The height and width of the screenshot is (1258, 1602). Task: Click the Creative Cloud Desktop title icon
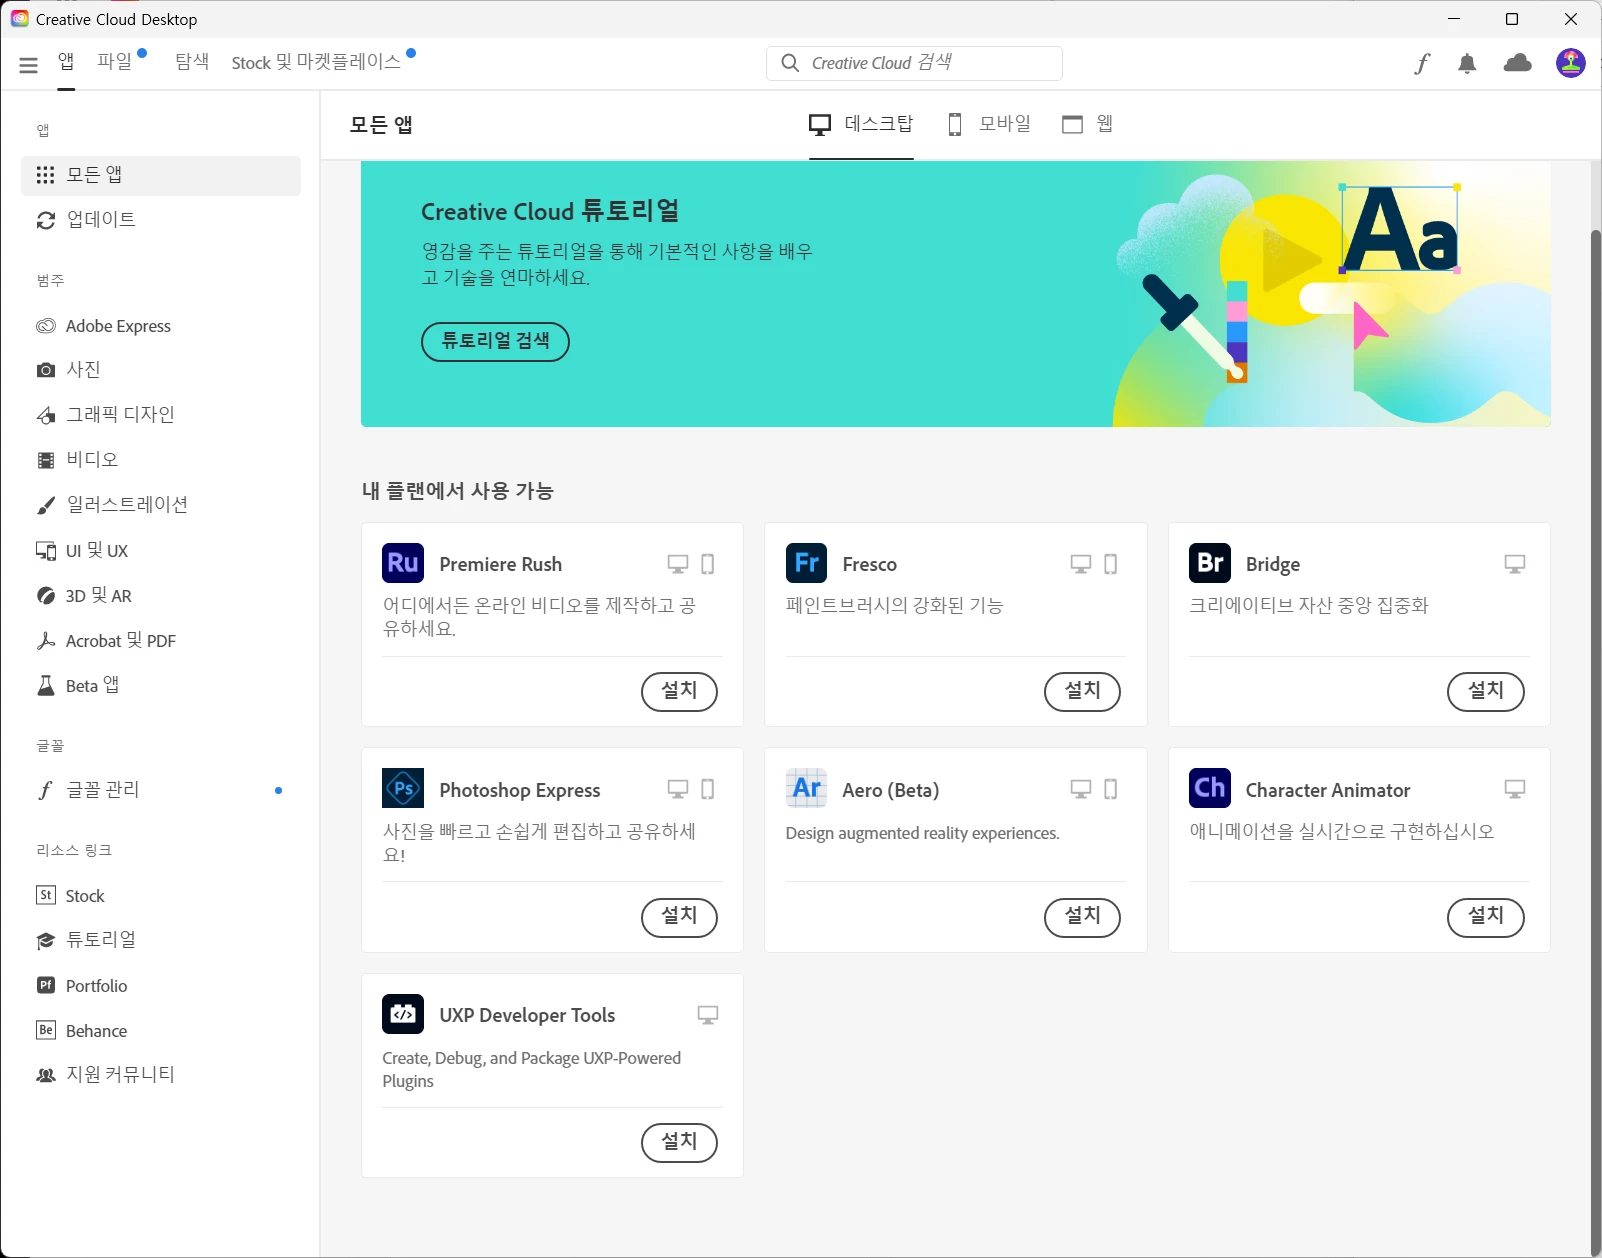19,19
